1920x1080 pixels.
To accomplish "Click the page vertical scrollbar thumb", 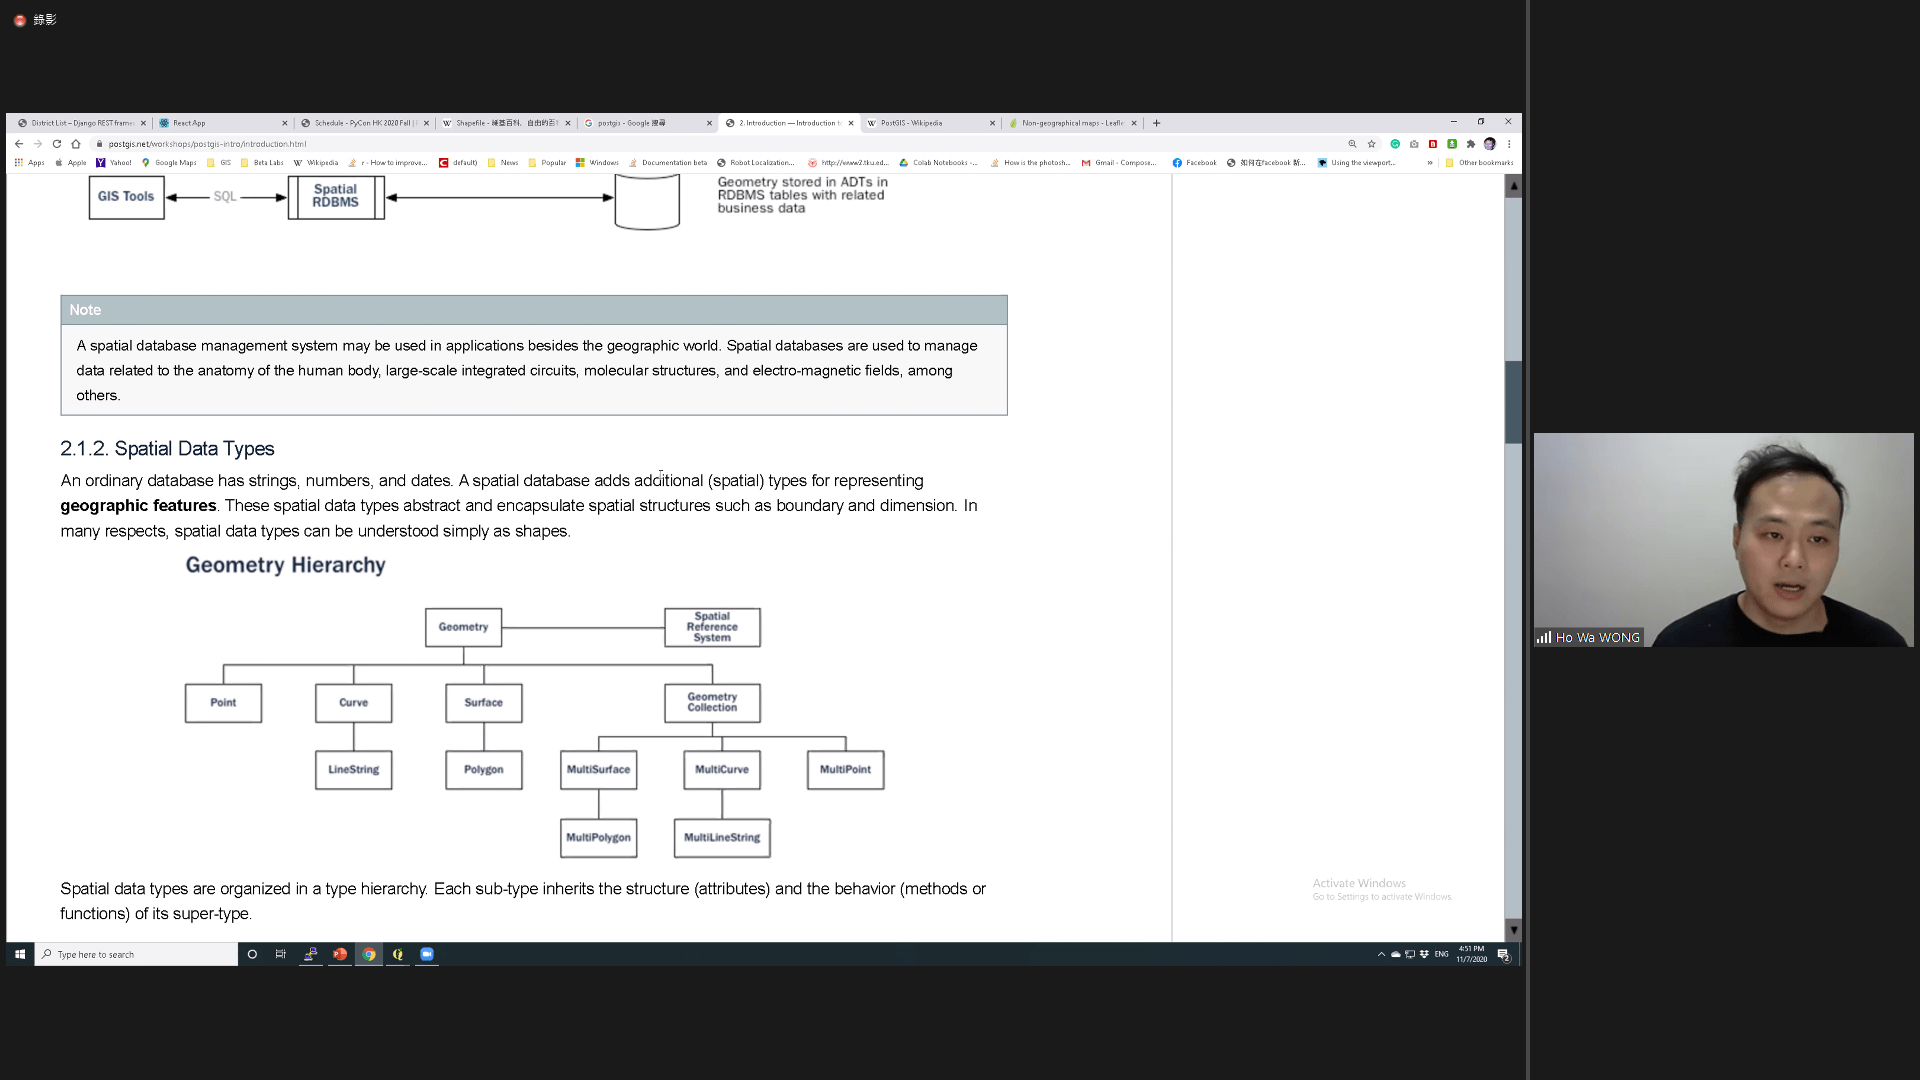I will pos(1513,402).
